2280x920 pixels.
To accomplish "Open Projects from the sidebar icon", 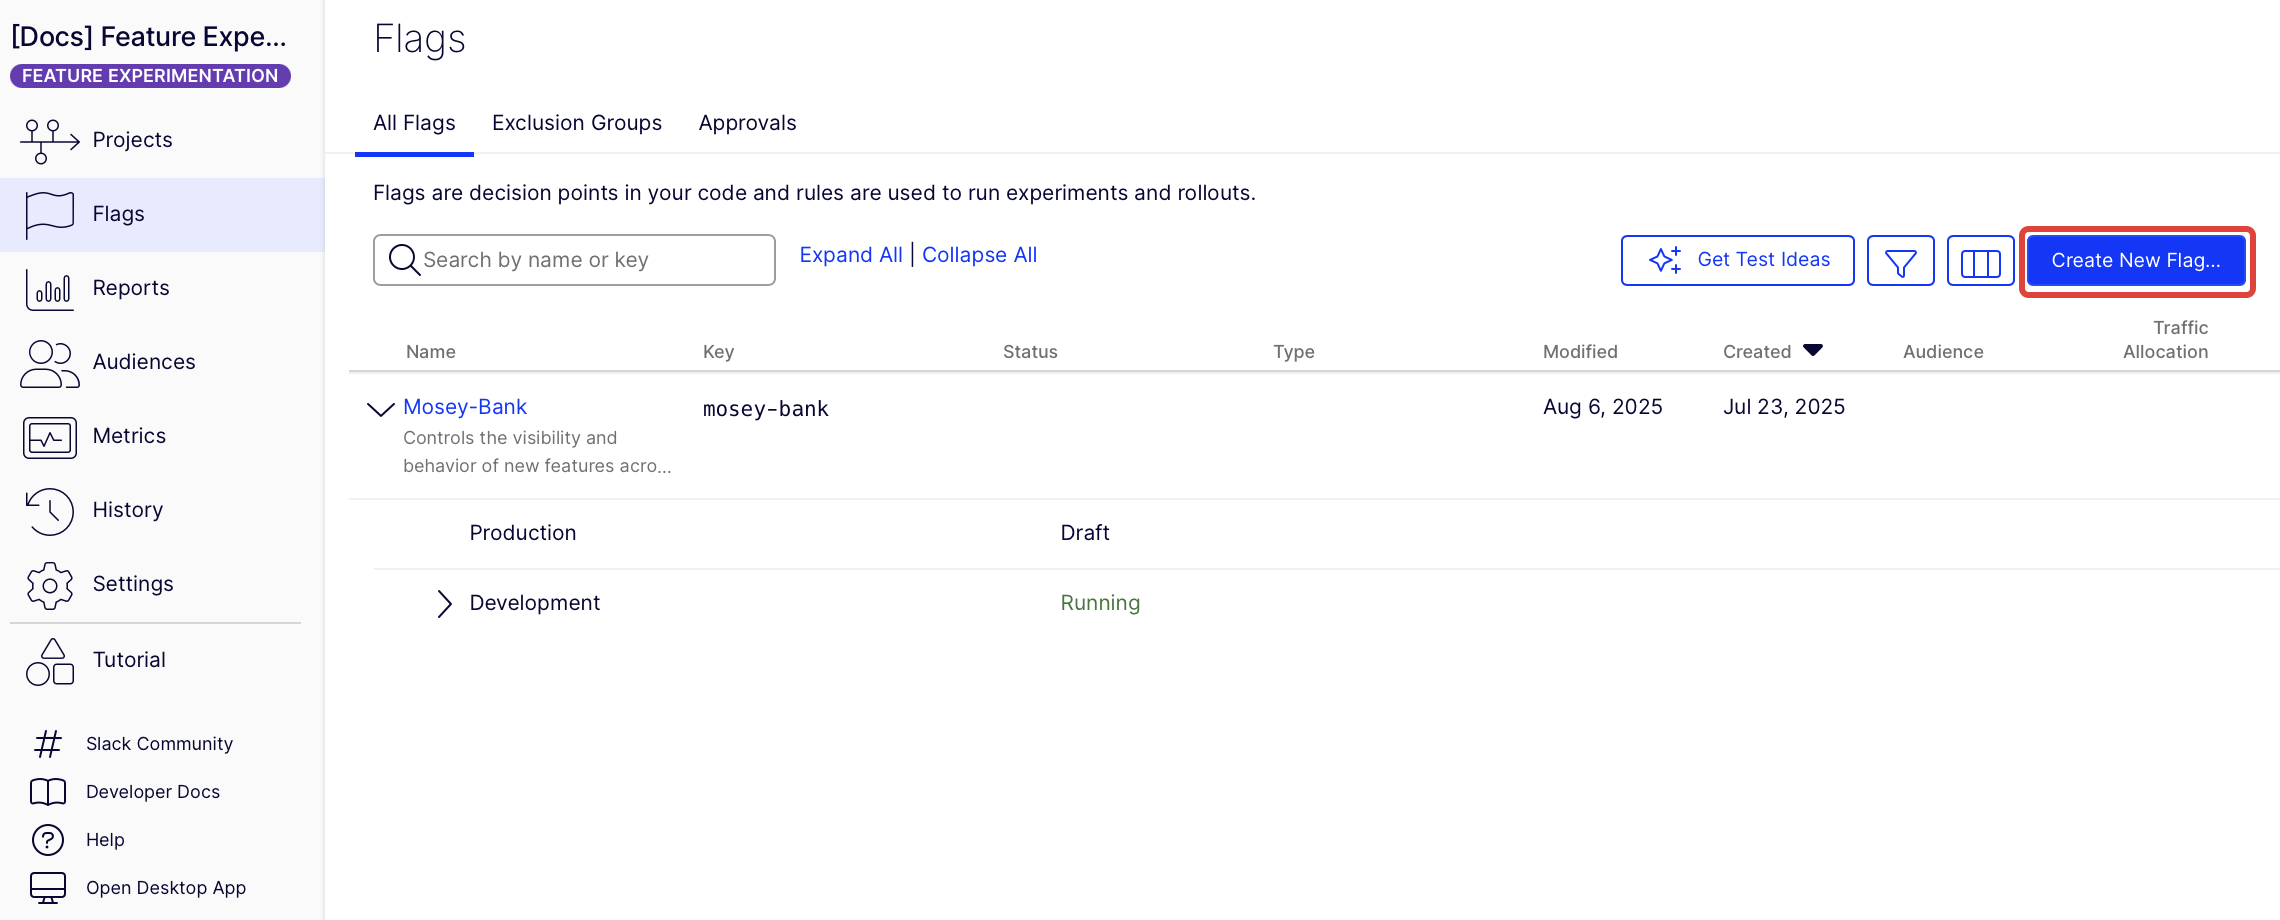I will (48, 140).
